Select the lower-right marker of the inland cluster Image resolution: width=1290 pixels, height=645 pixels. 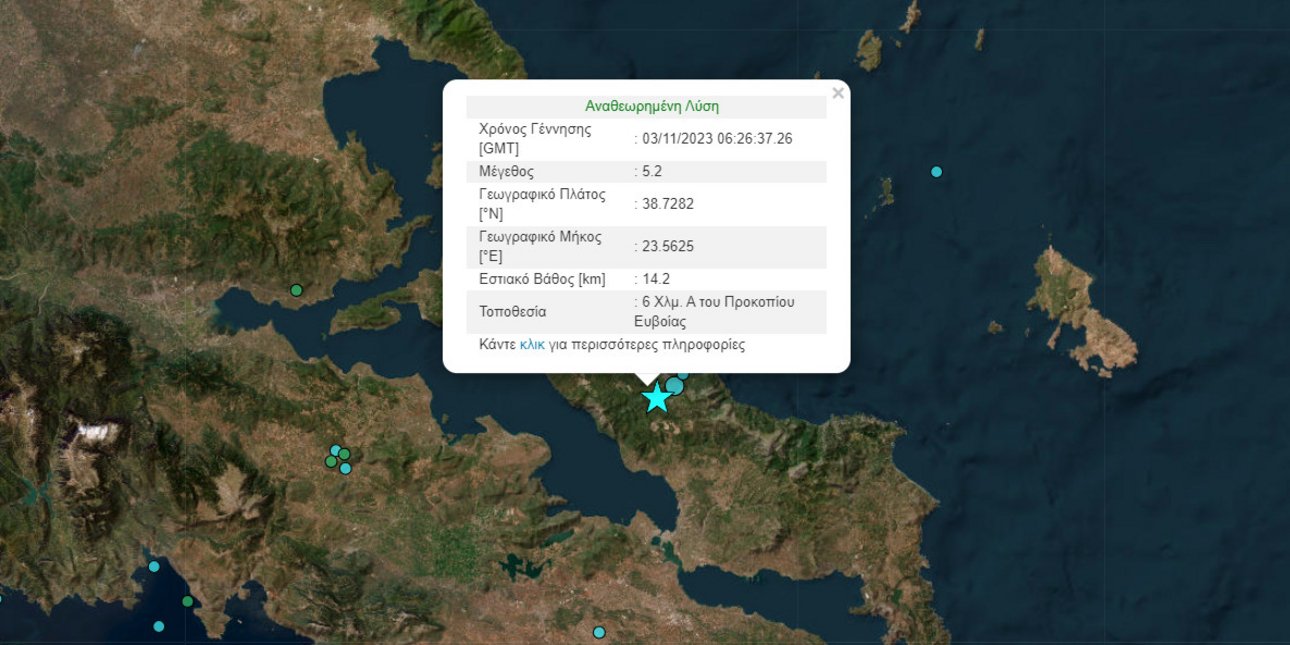(345, 469)
